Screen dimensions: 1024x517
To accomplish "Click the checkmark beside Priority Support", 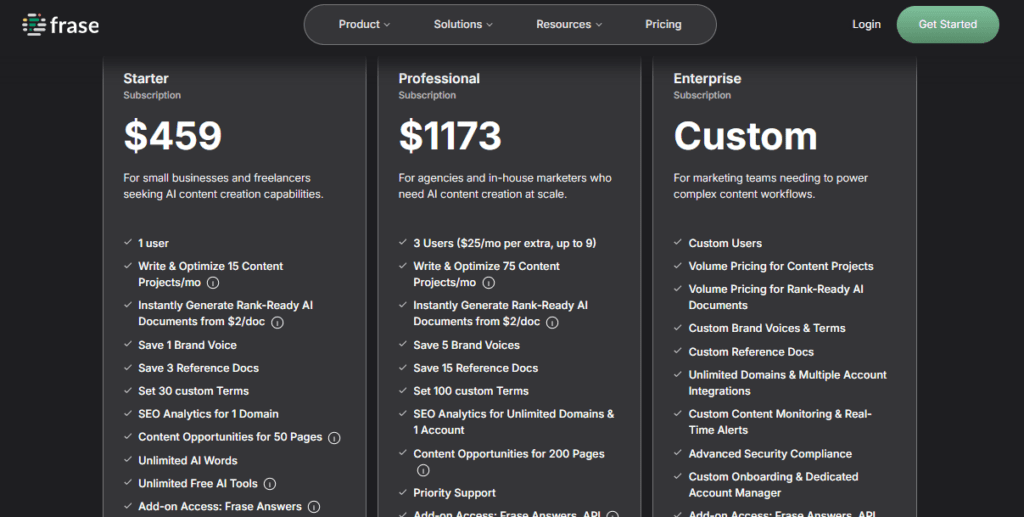I will [403, 493].
